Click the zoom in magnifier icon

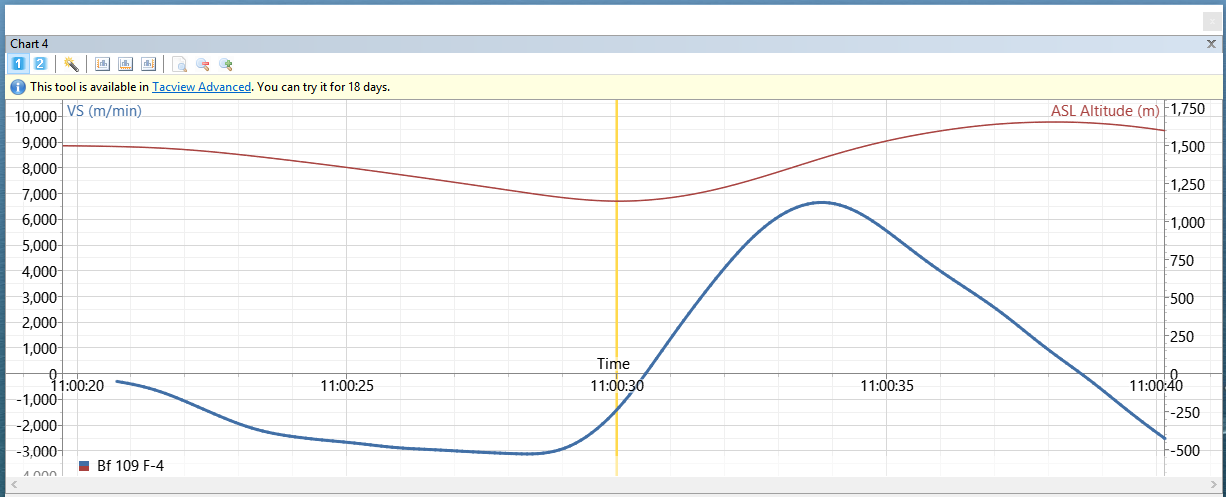pos(226,64)
